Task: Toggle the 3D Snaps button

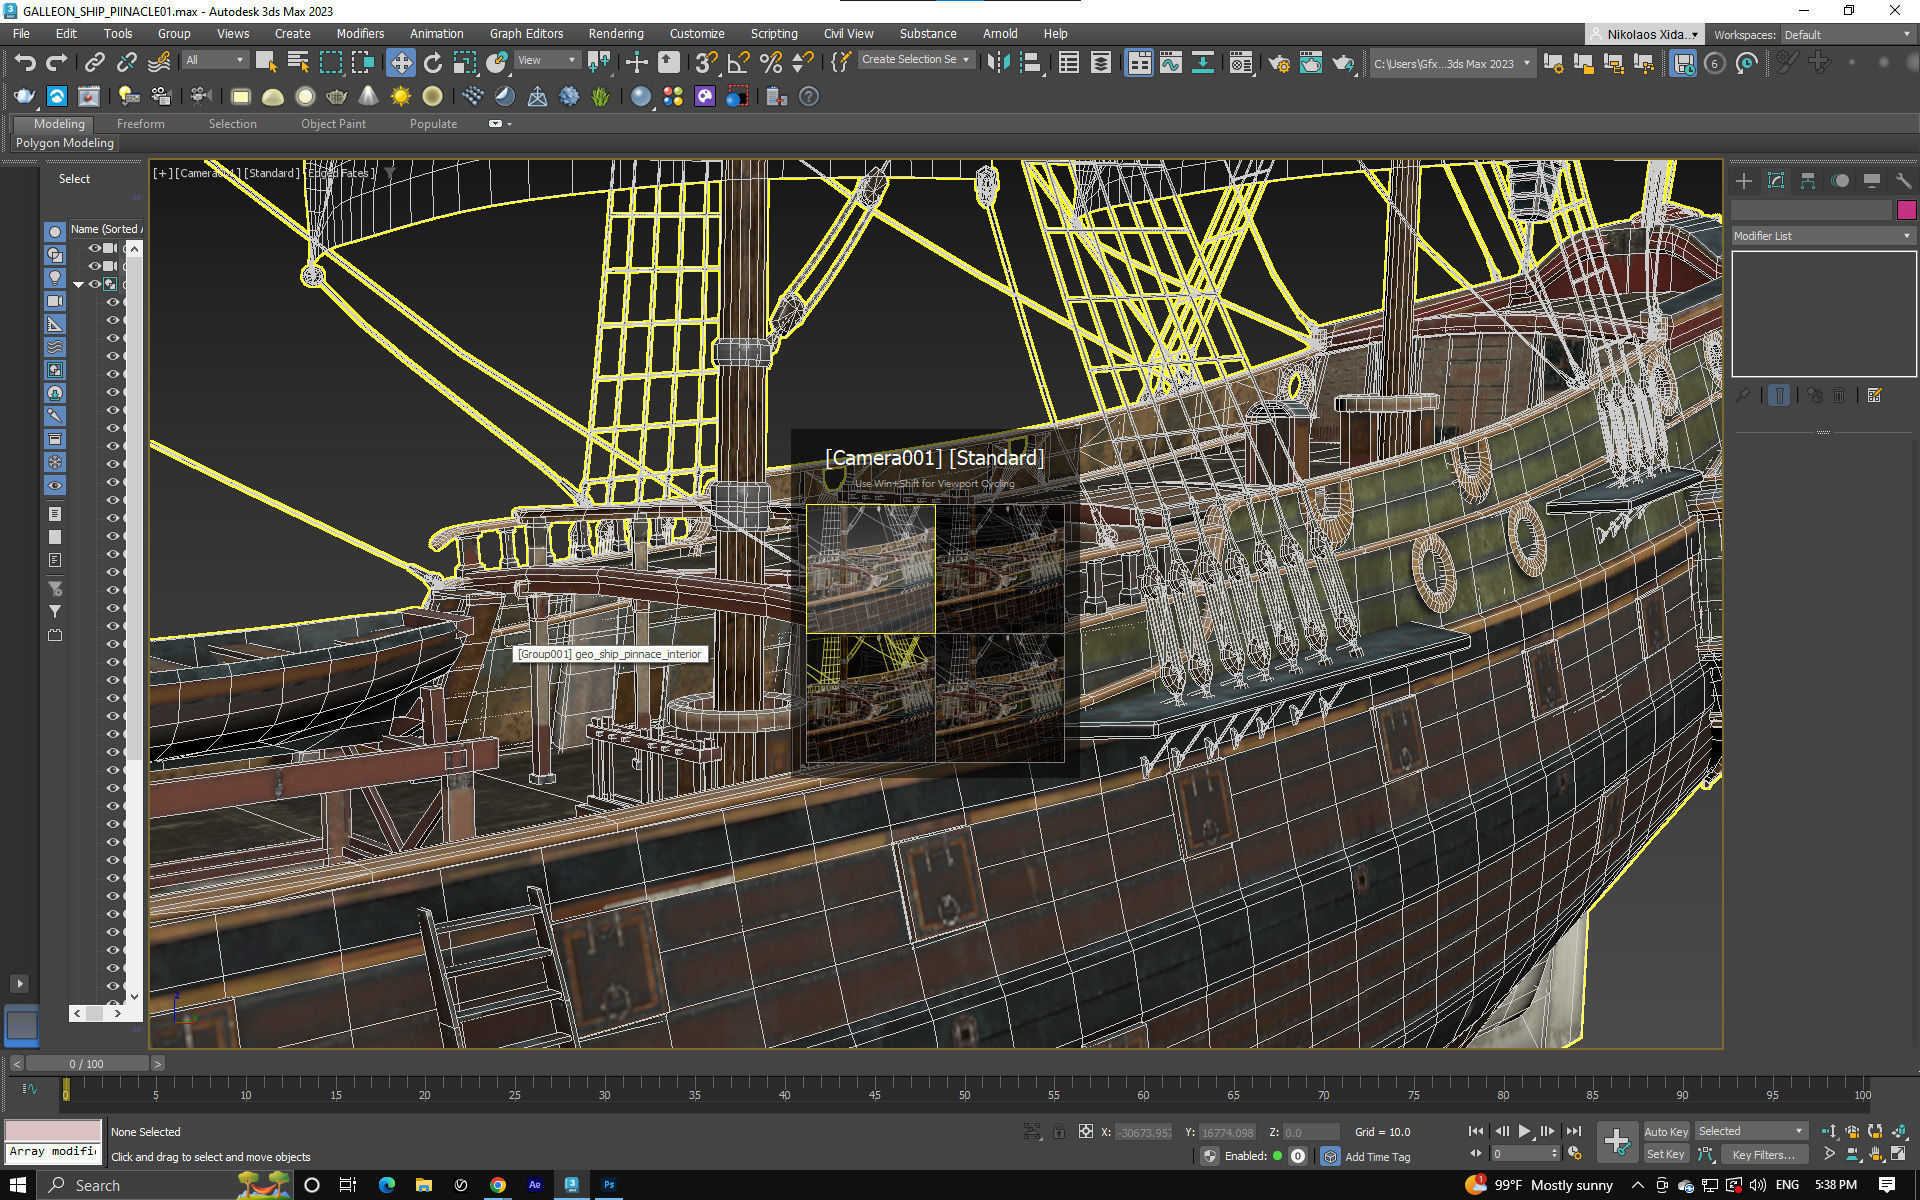Action: [706, 63]
